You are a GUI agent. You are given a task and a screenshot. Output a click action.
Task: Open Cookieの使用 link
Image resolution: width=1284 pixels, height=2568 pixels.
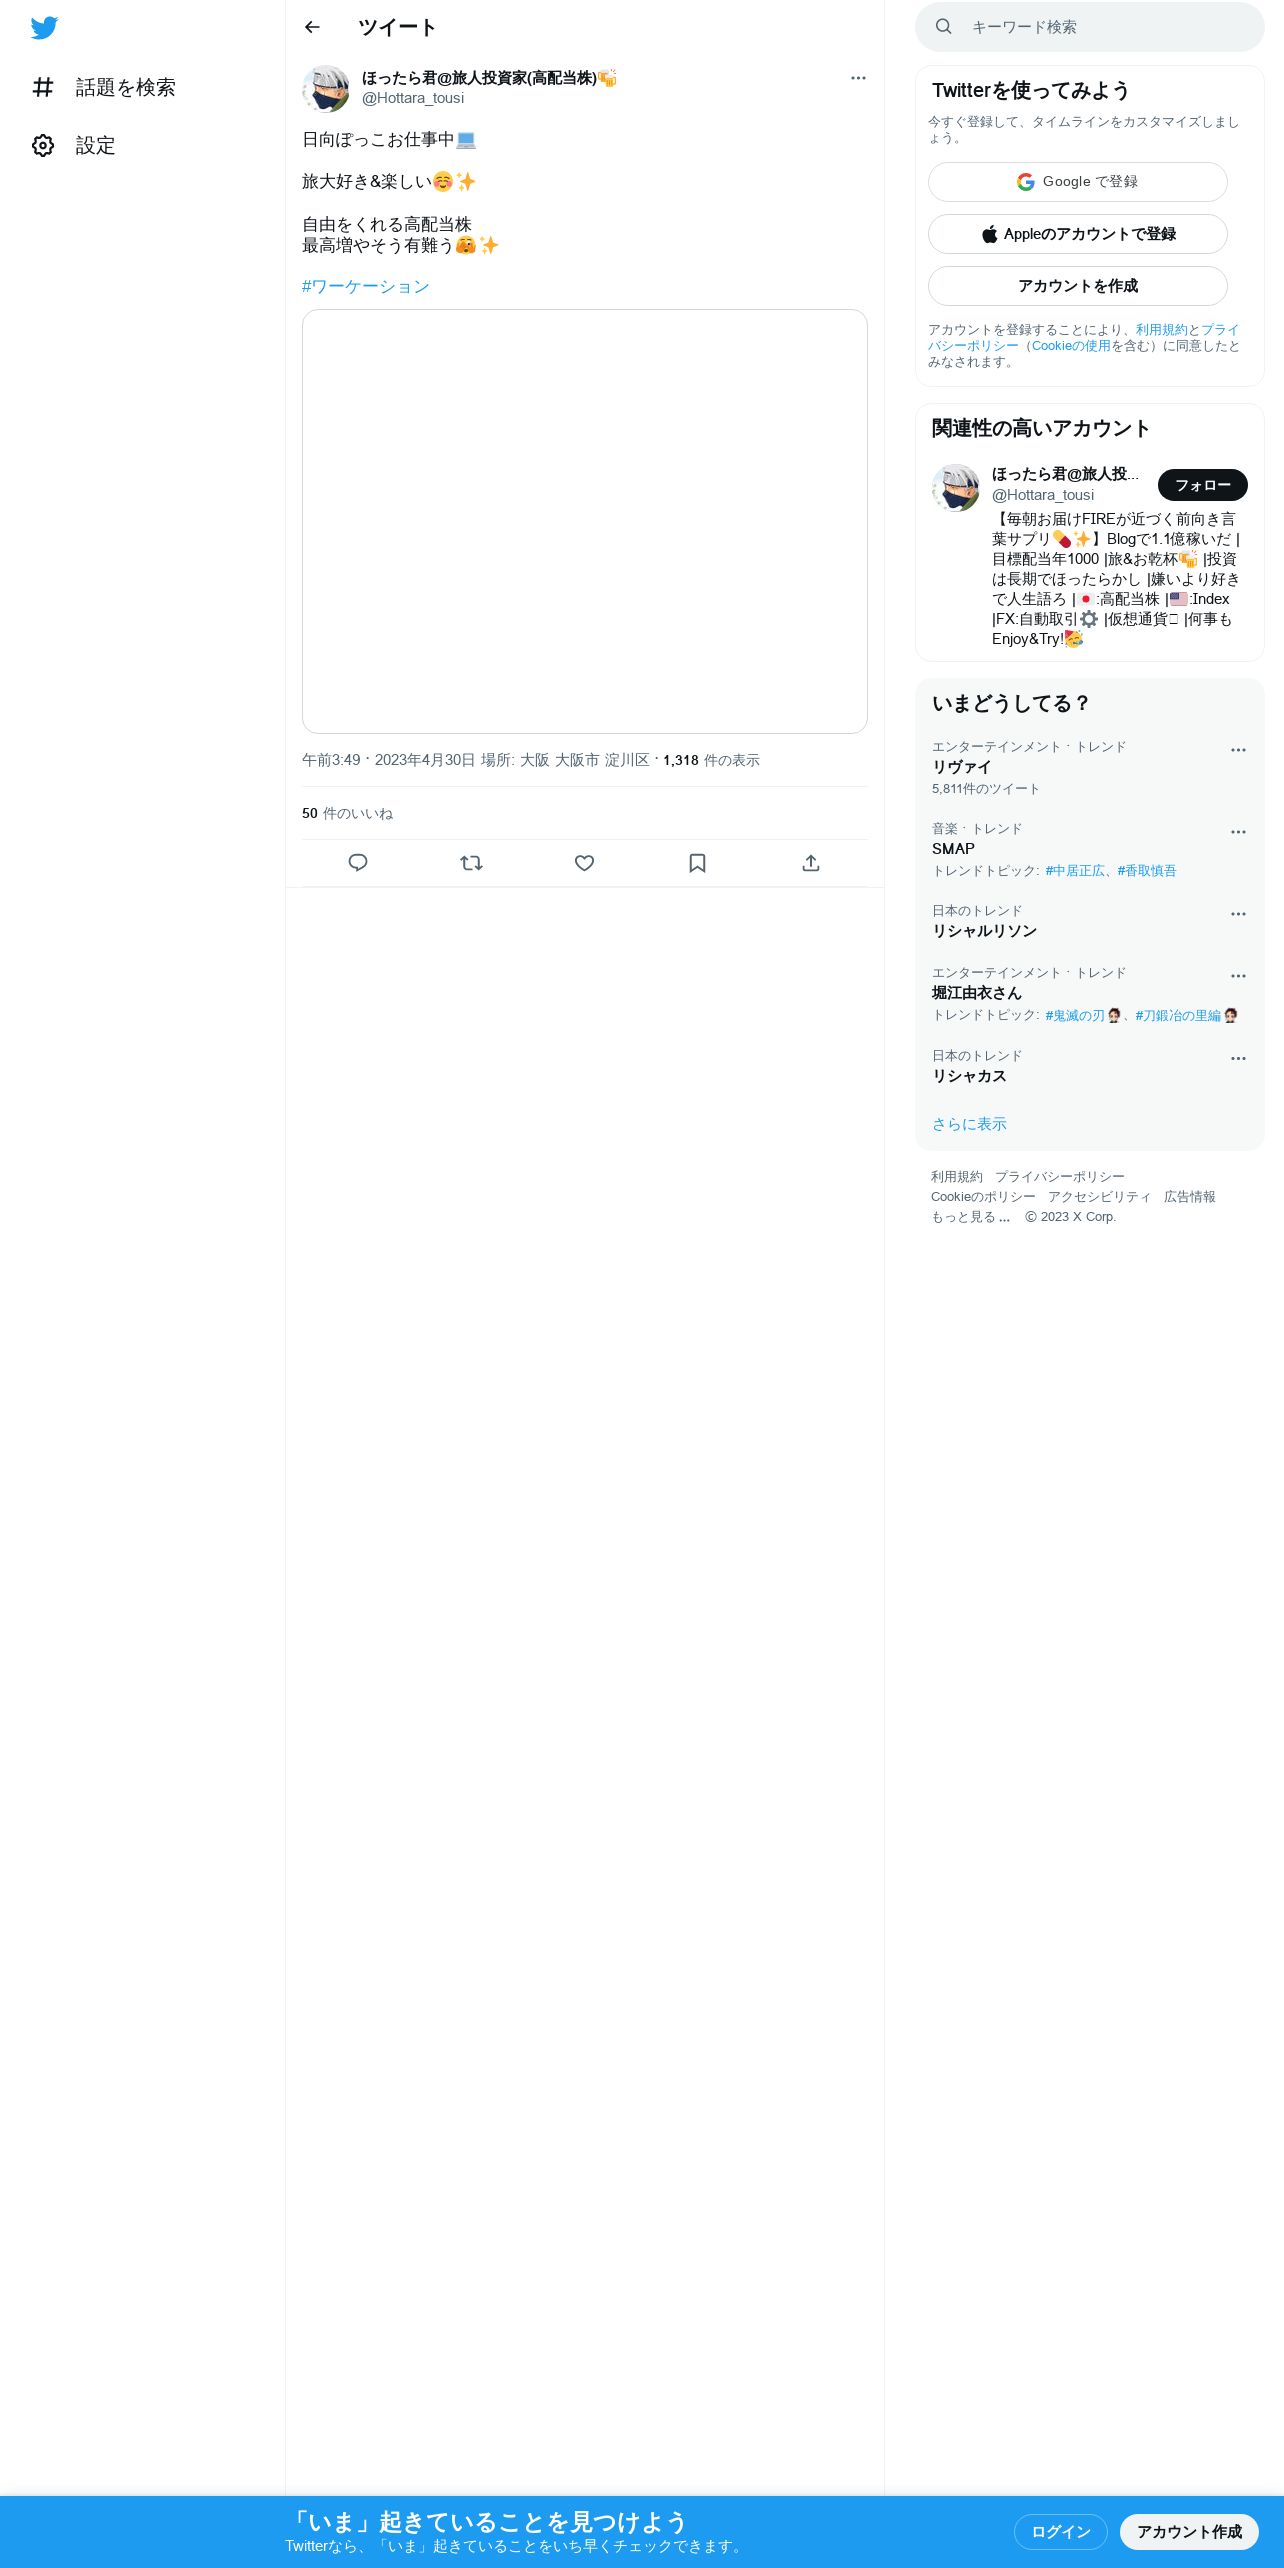[1071, 346]
